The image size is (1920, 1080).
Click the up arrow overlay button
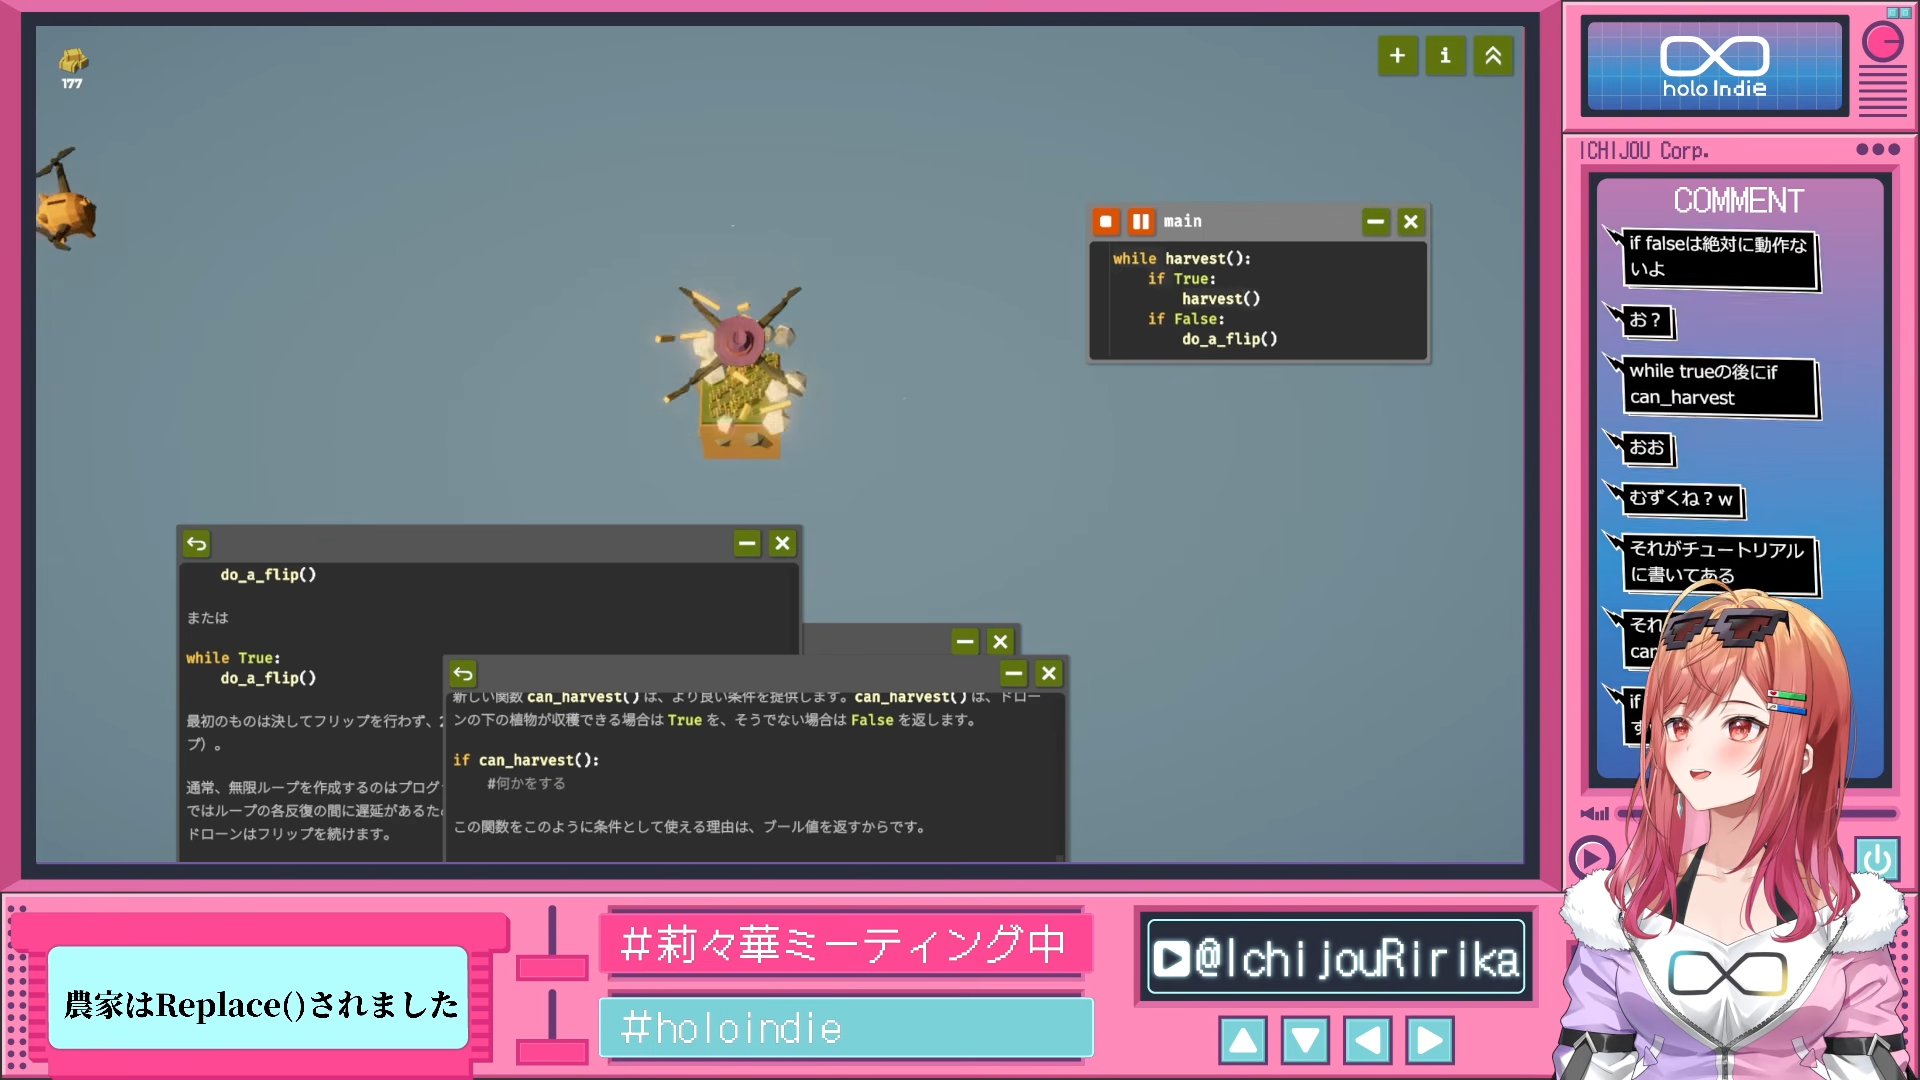(x=1243, y=1041)
